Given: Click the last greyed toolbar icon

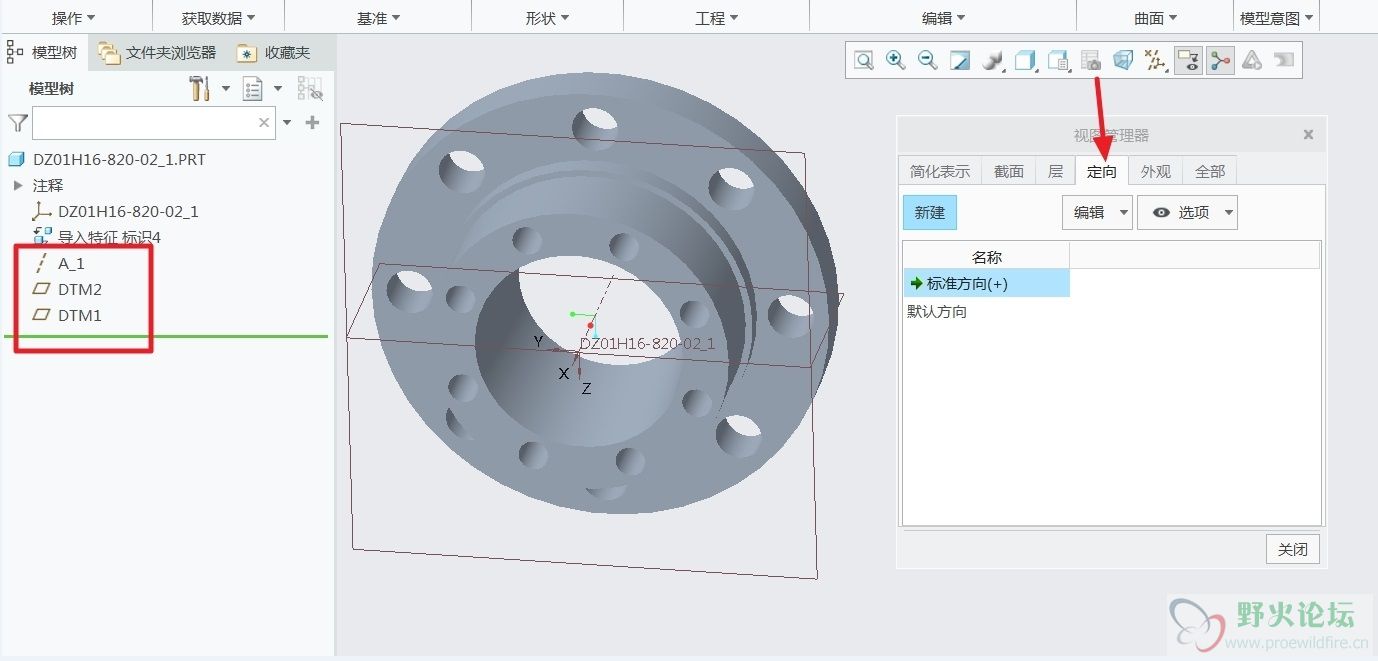Looking at the screenshot, I should [x=1284, y=61].
